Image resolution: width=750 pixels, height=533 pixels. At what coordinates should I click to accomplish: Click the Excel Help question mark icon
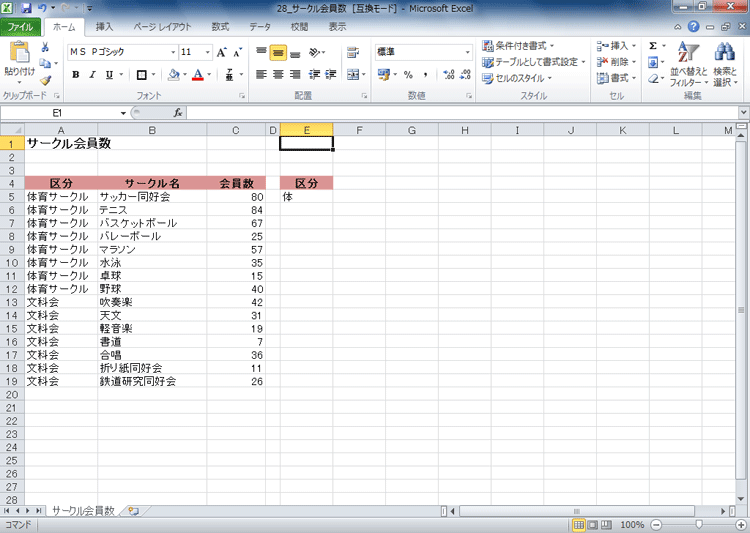(x=694, y=27)
